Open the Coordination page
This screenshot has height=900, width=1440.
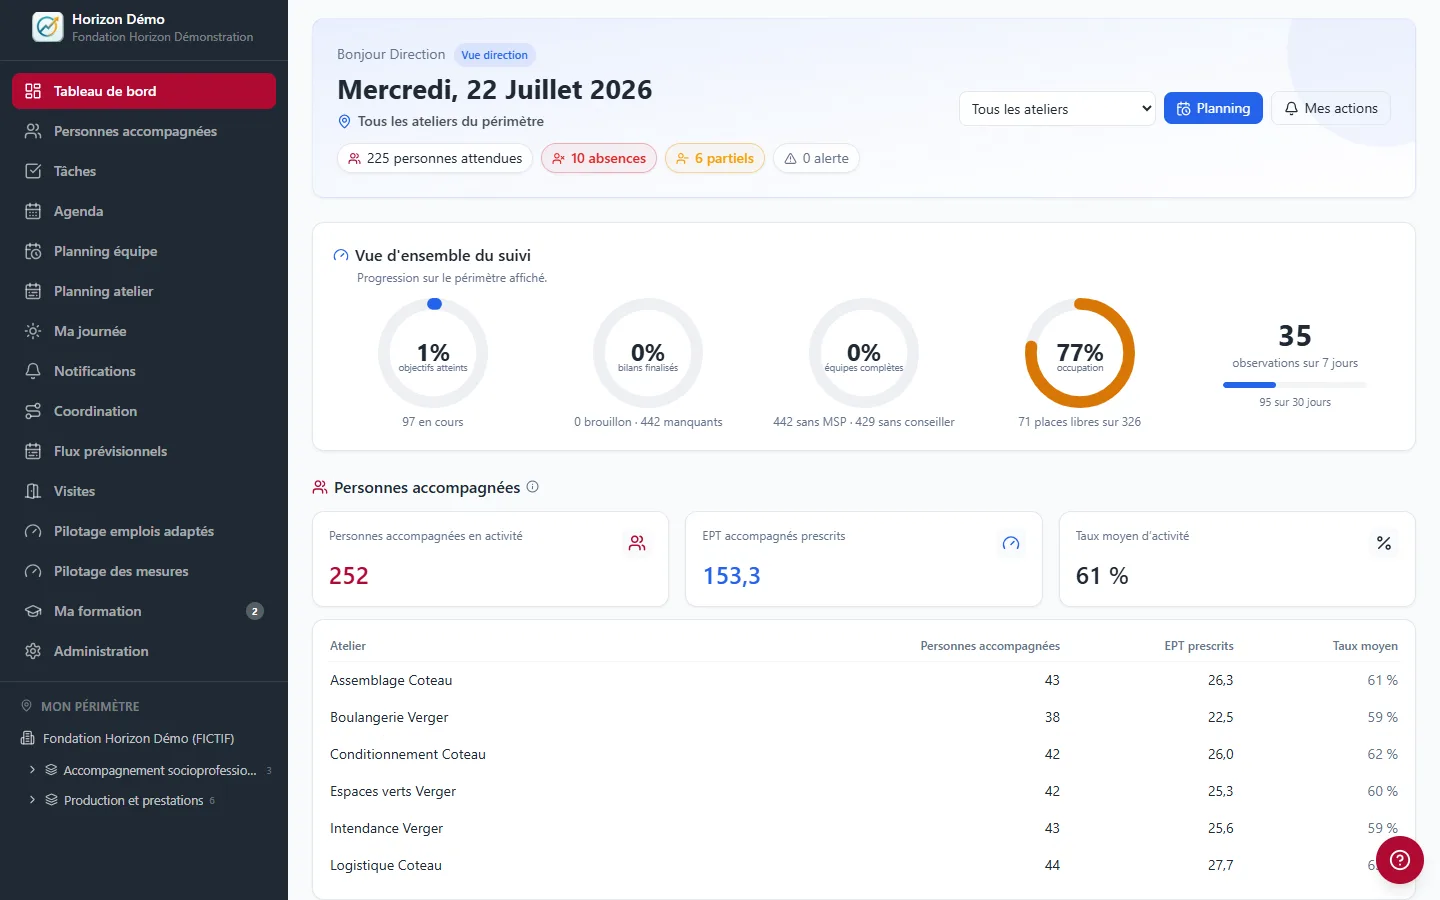(x=144, y=411)
